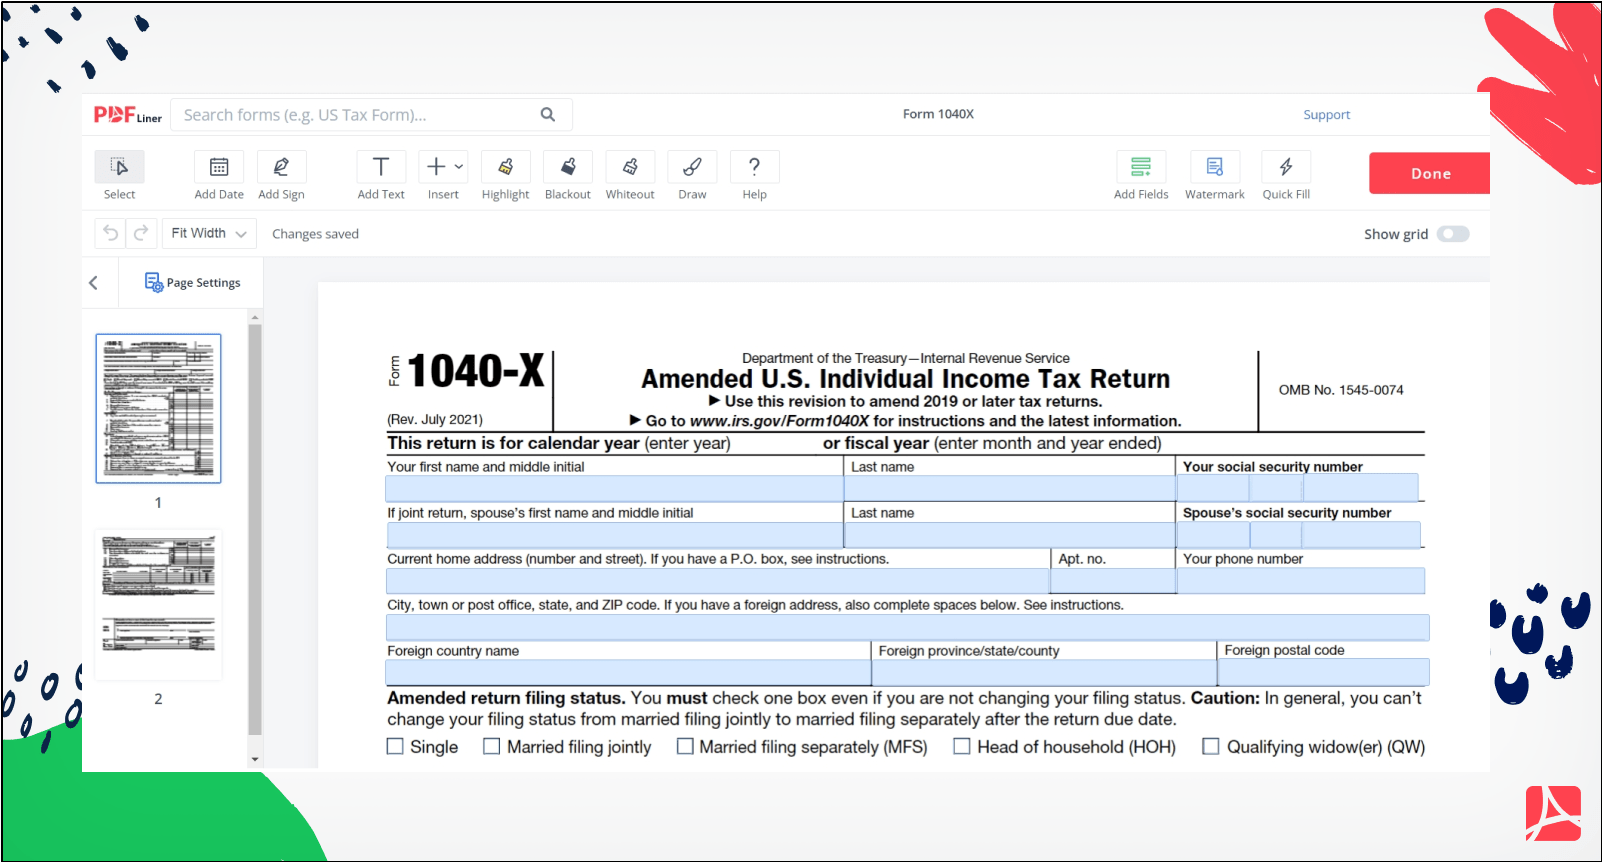This screenshot has width=1602, height=862.
Task: Click the Done button
Action: tap(1430, 173)
